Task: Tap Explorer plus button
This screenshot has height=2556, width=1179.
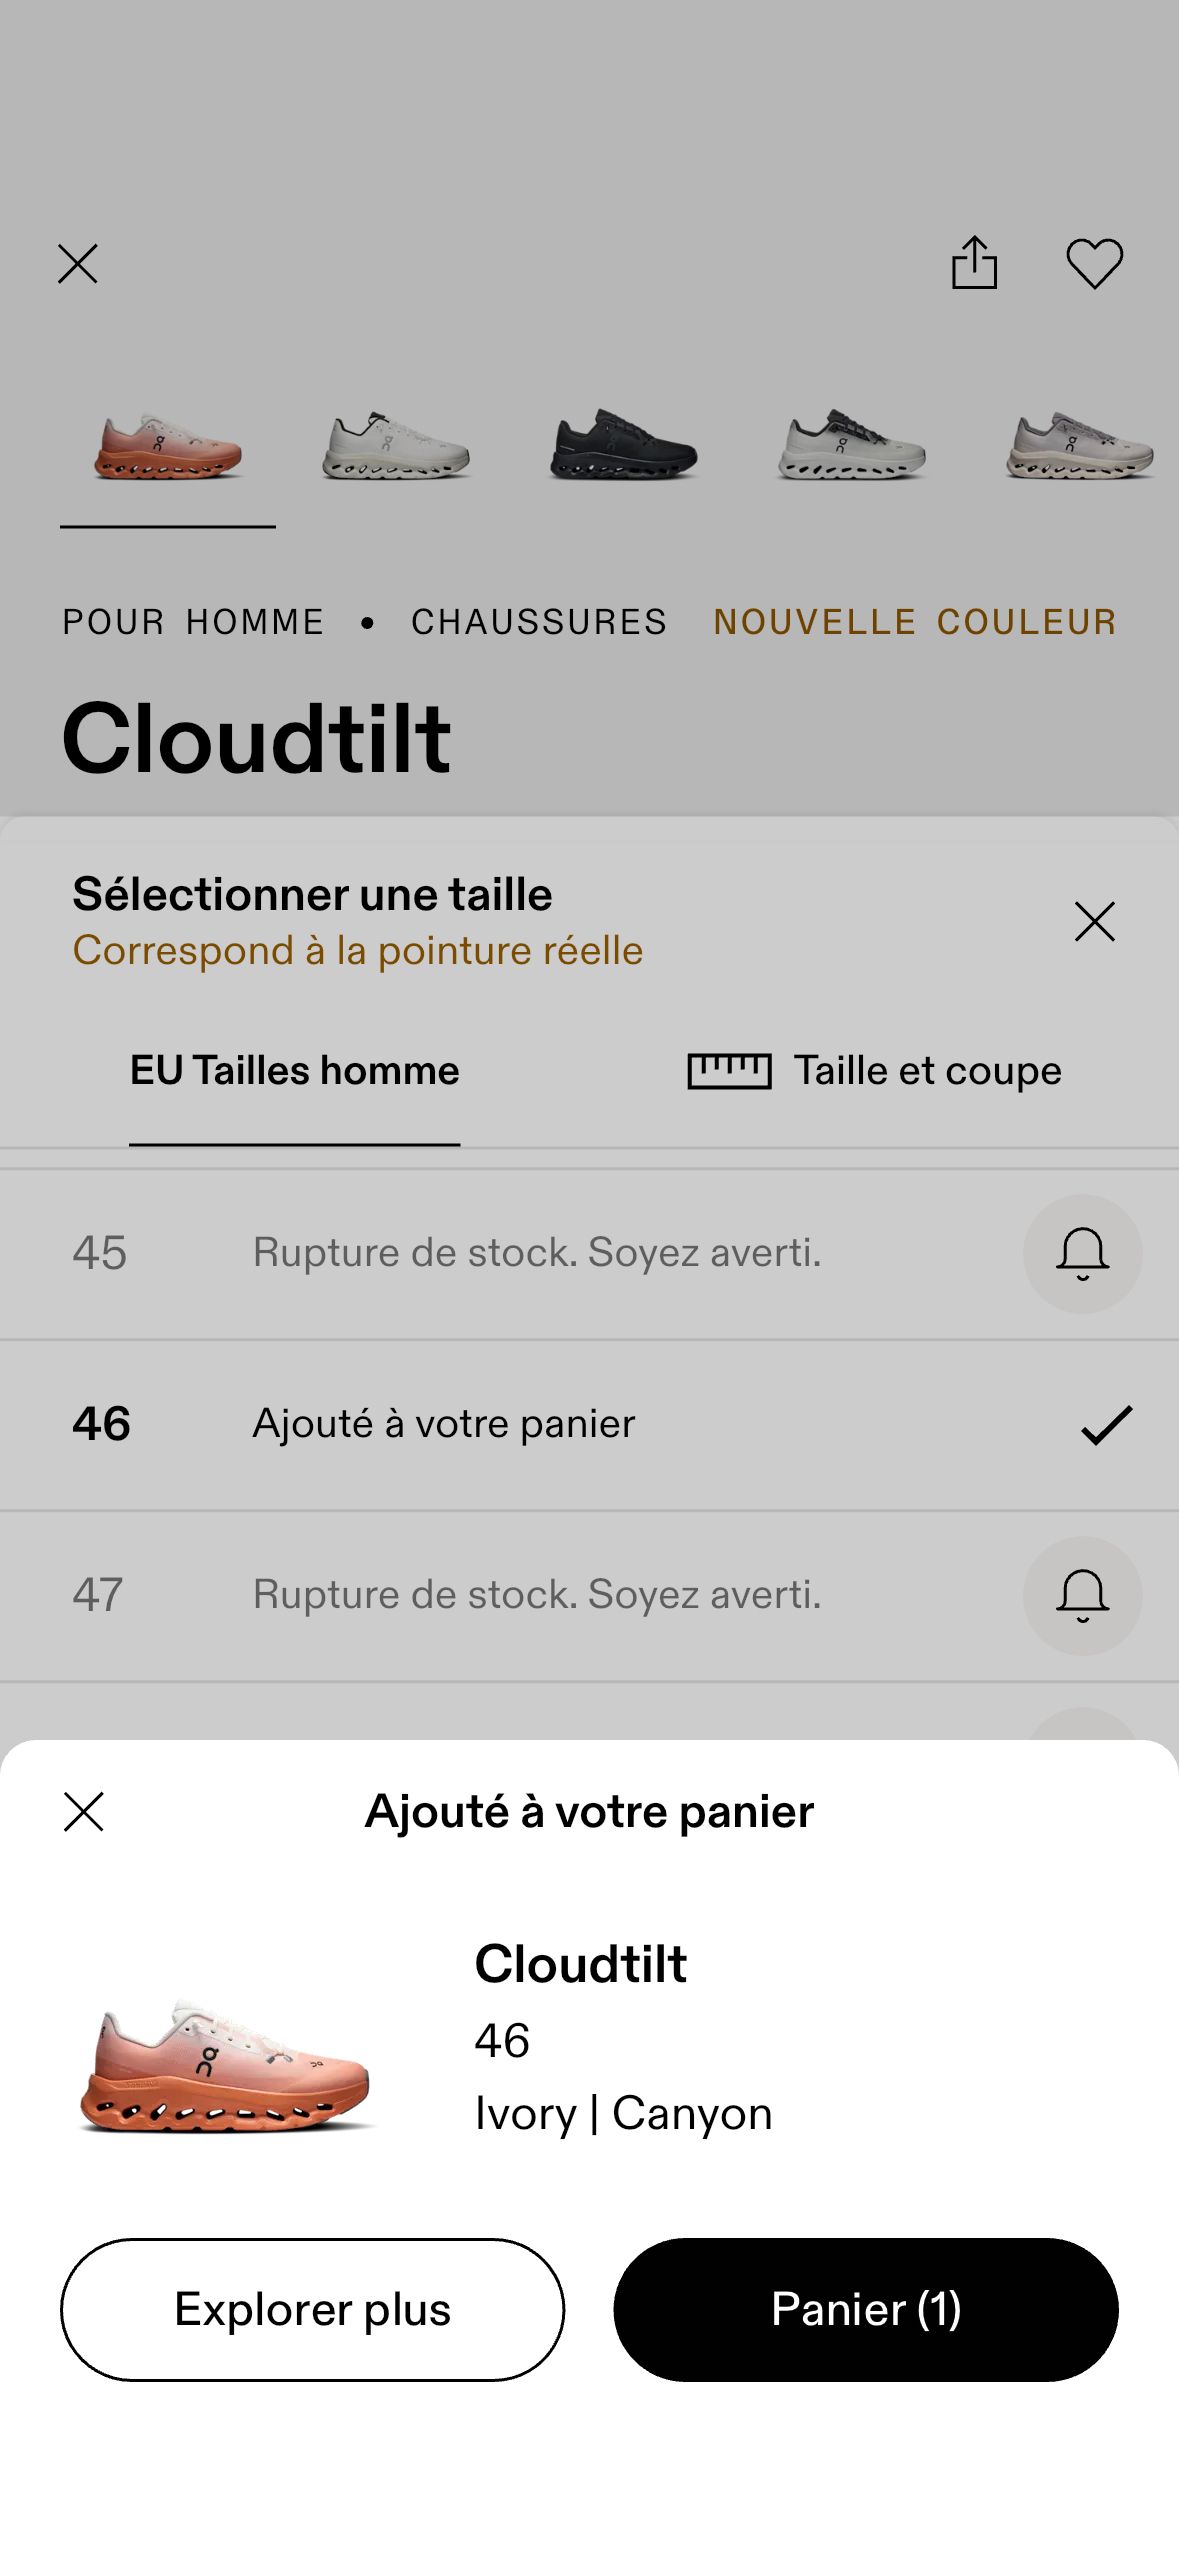Action: click(x=312, y=2309)
